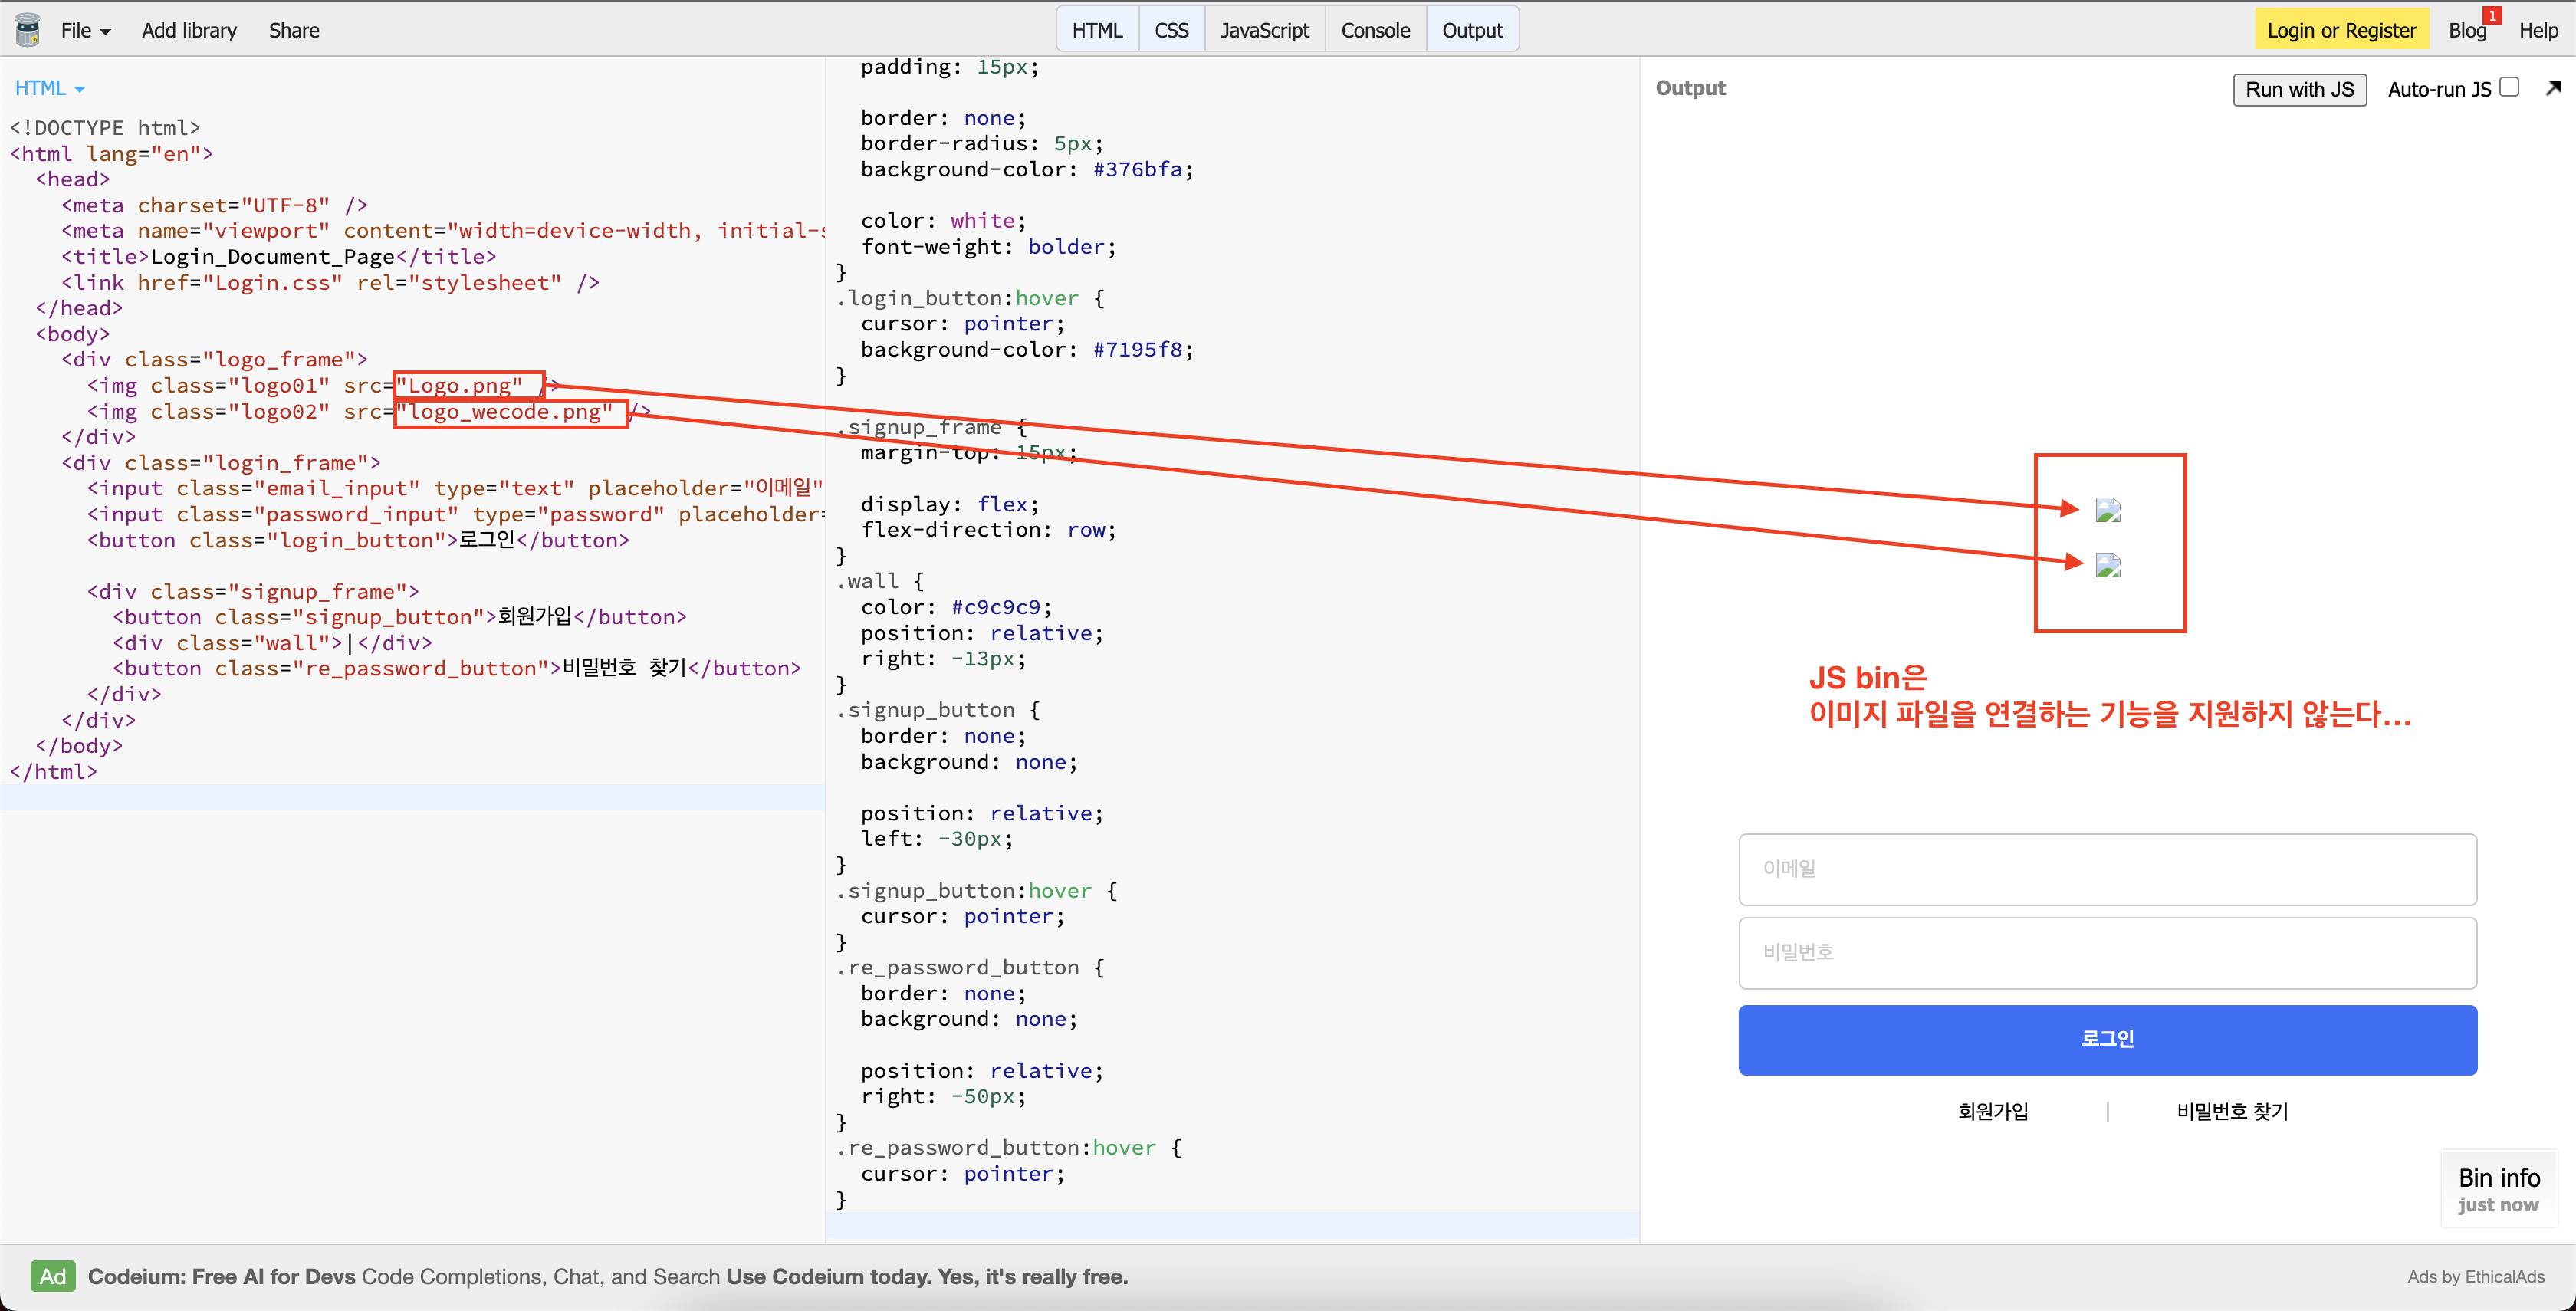Screen dimensions: 2576x1311
Task: Expand the HTML panel language dropdown
Action: [50, 88]
